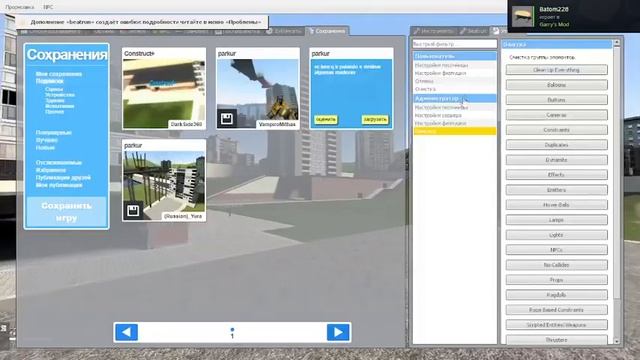Image resolution: width=640 pixels, height=360 pixels.
Task: Click floppy save icon on VampireMithas parkur card
Action: coord(227,119)
